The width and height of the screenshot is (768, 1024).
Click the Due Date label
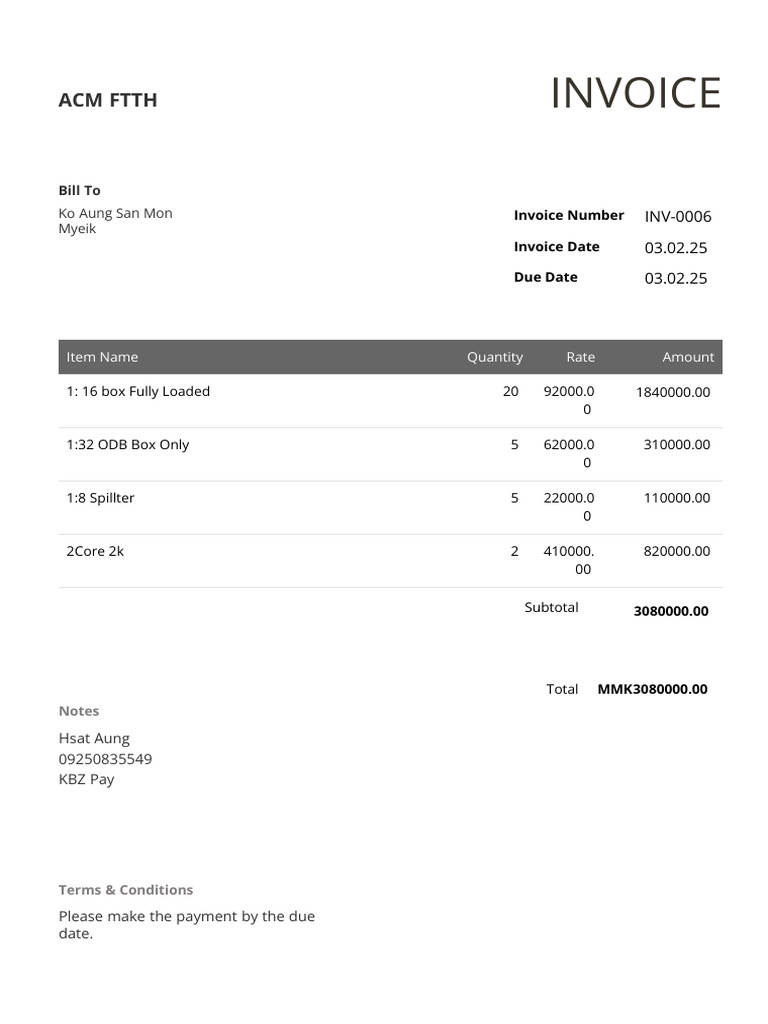545,277
